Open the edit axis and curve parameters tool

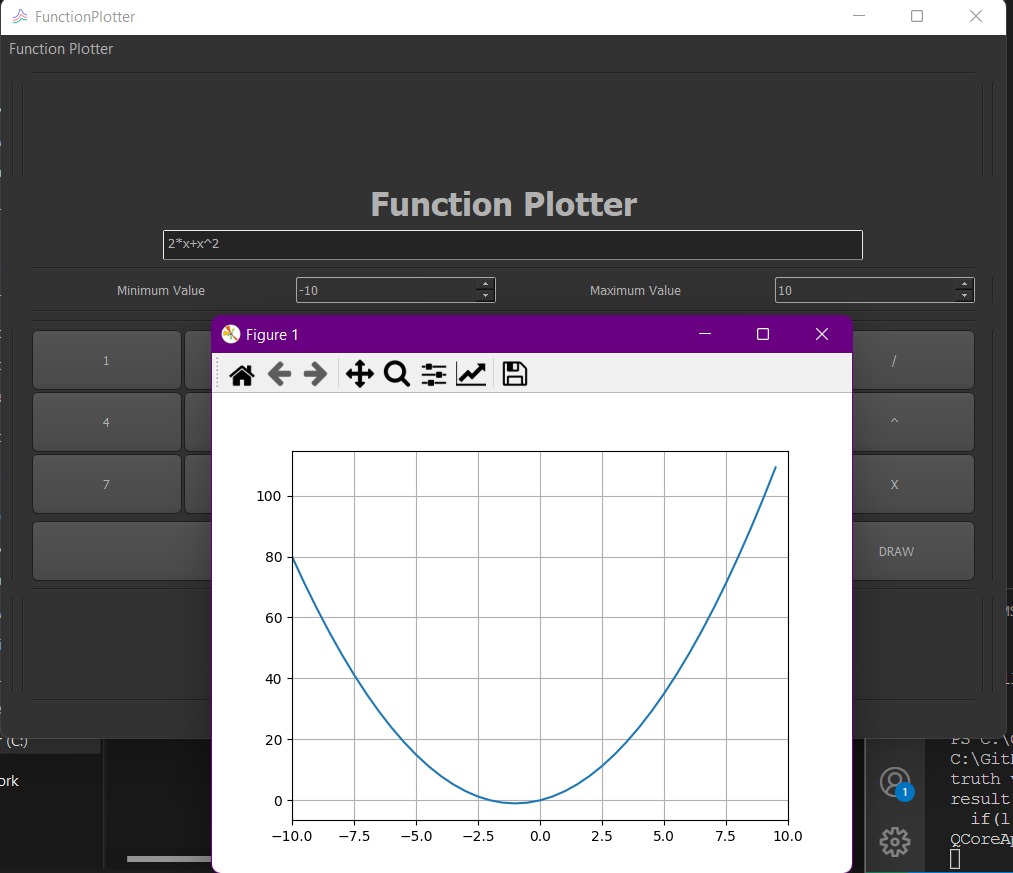click(x=471, y=374)
